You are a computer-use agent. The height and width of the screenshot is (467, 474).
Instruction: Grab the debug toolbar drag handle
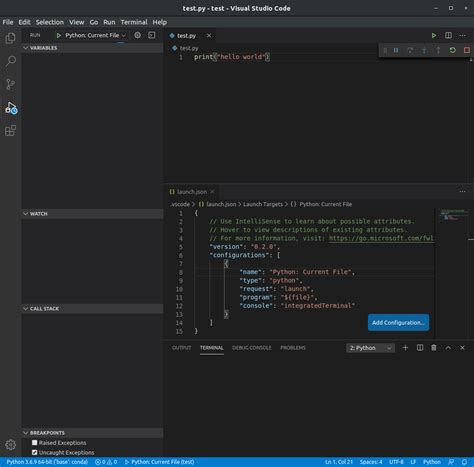pos(385,50)
